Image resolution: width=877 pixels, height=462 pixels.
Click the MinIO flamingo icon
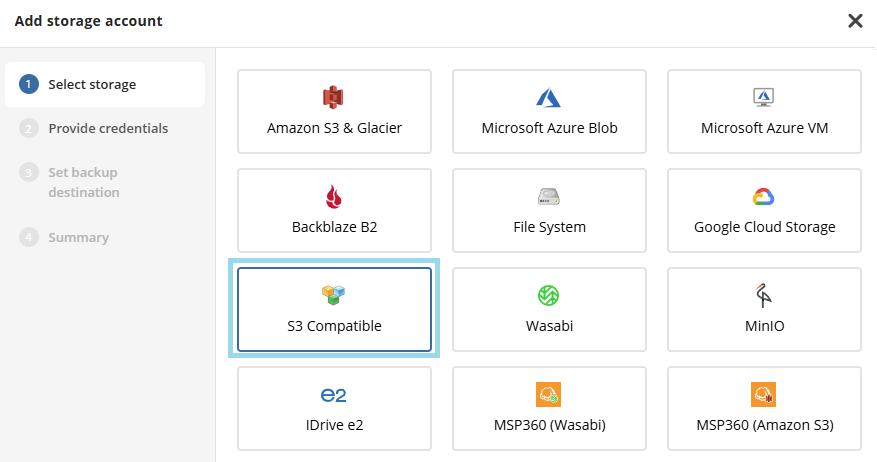coord(764,295)
